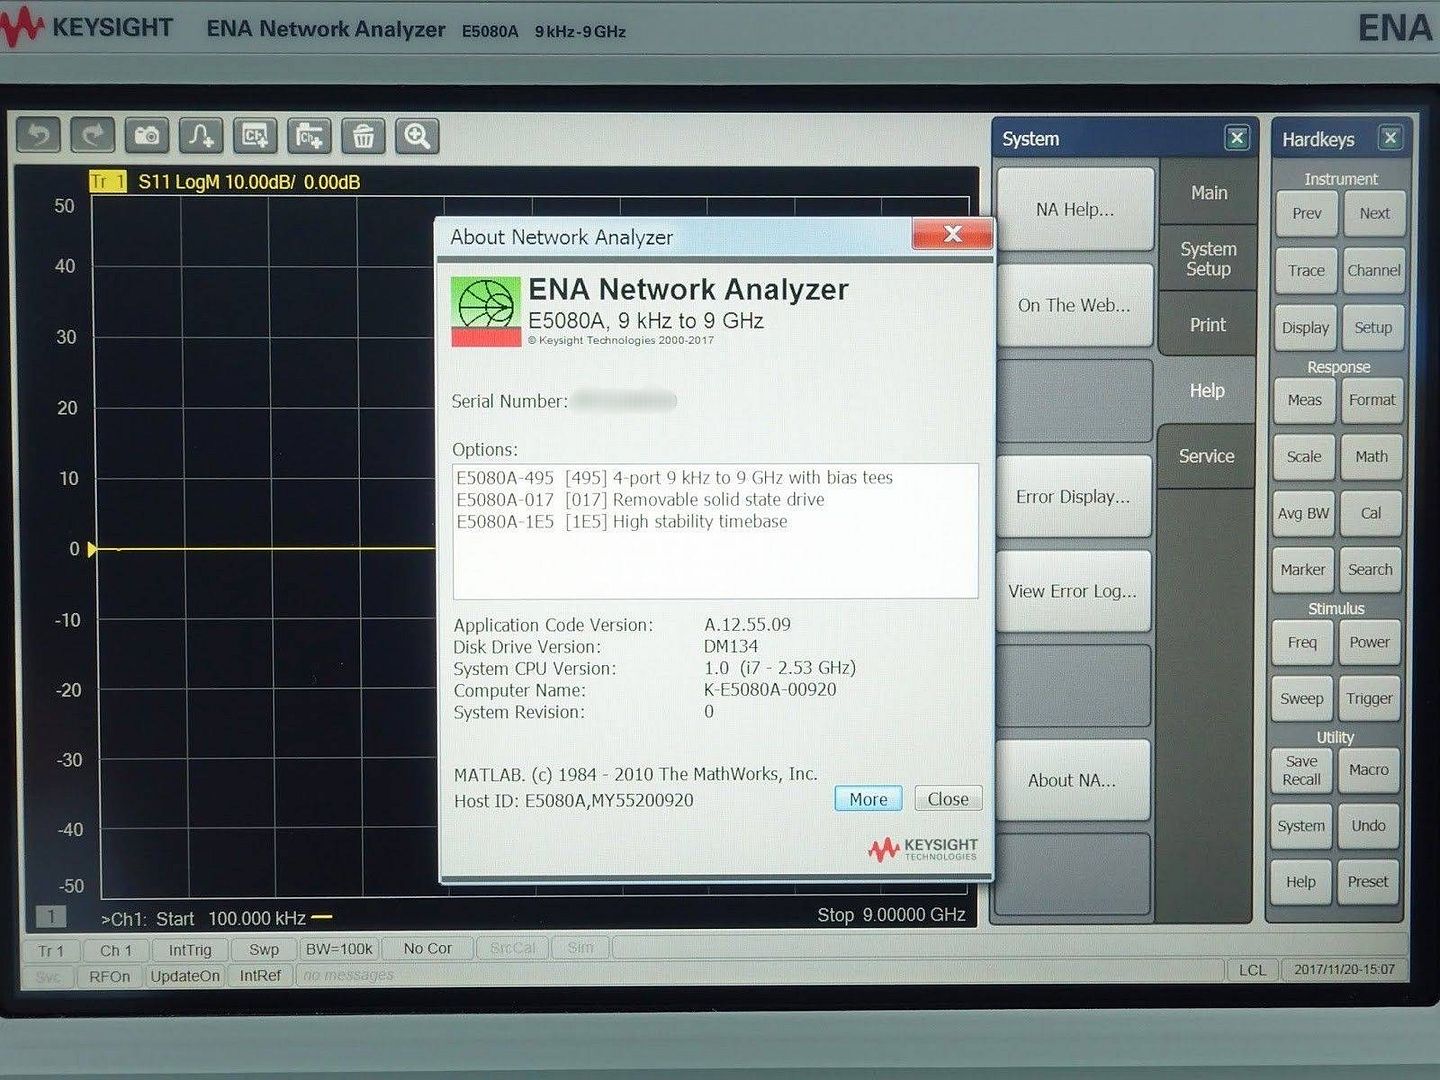Viewport: 1440px width, 1080px height.
Task: Select the Scale hardkey
Action: click(1304, 456)
